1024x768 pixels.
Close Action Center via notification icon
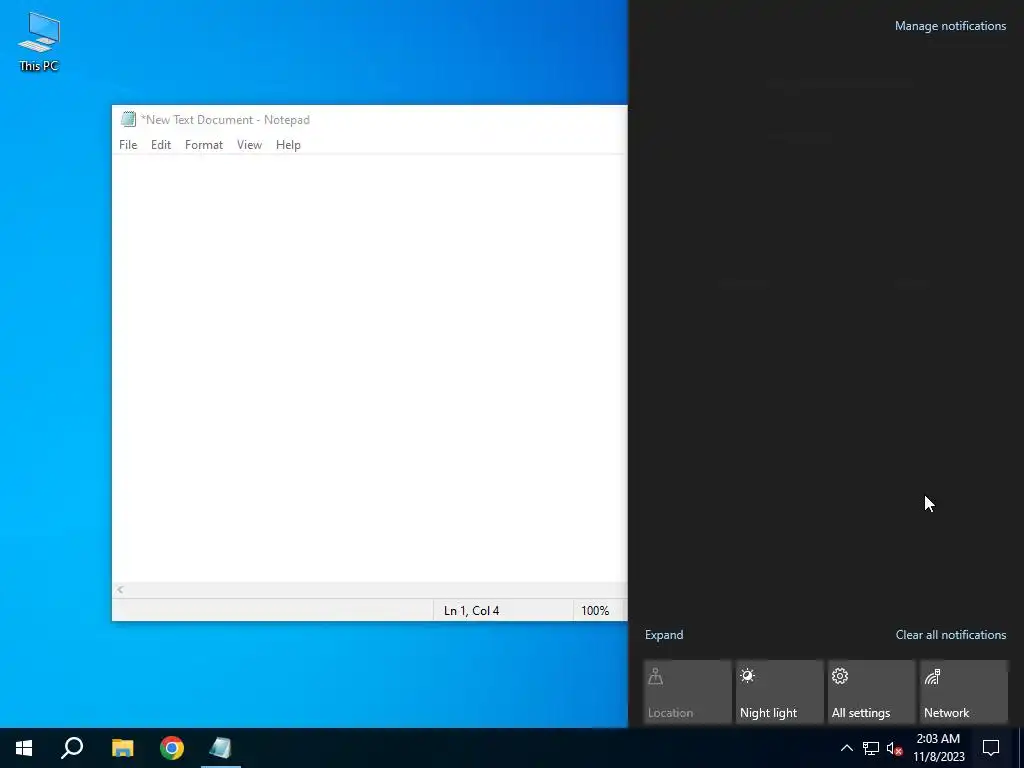coord(991,748)
